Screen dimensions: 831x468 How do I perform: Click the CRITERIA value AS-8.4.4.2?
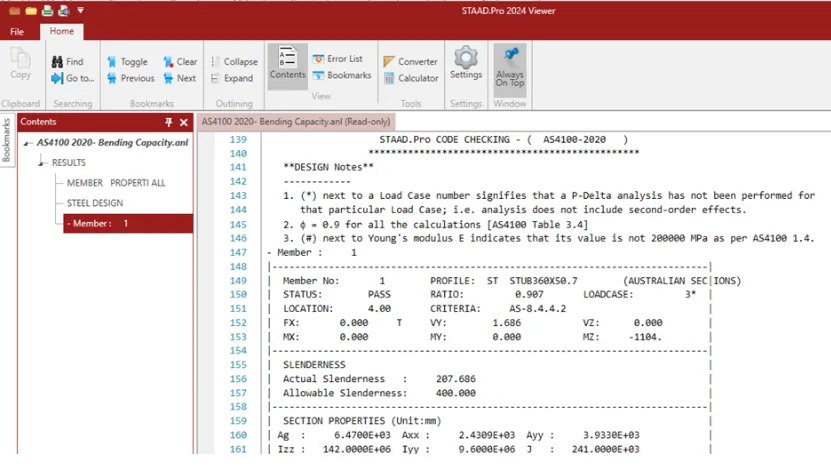[x=537, y=308]
